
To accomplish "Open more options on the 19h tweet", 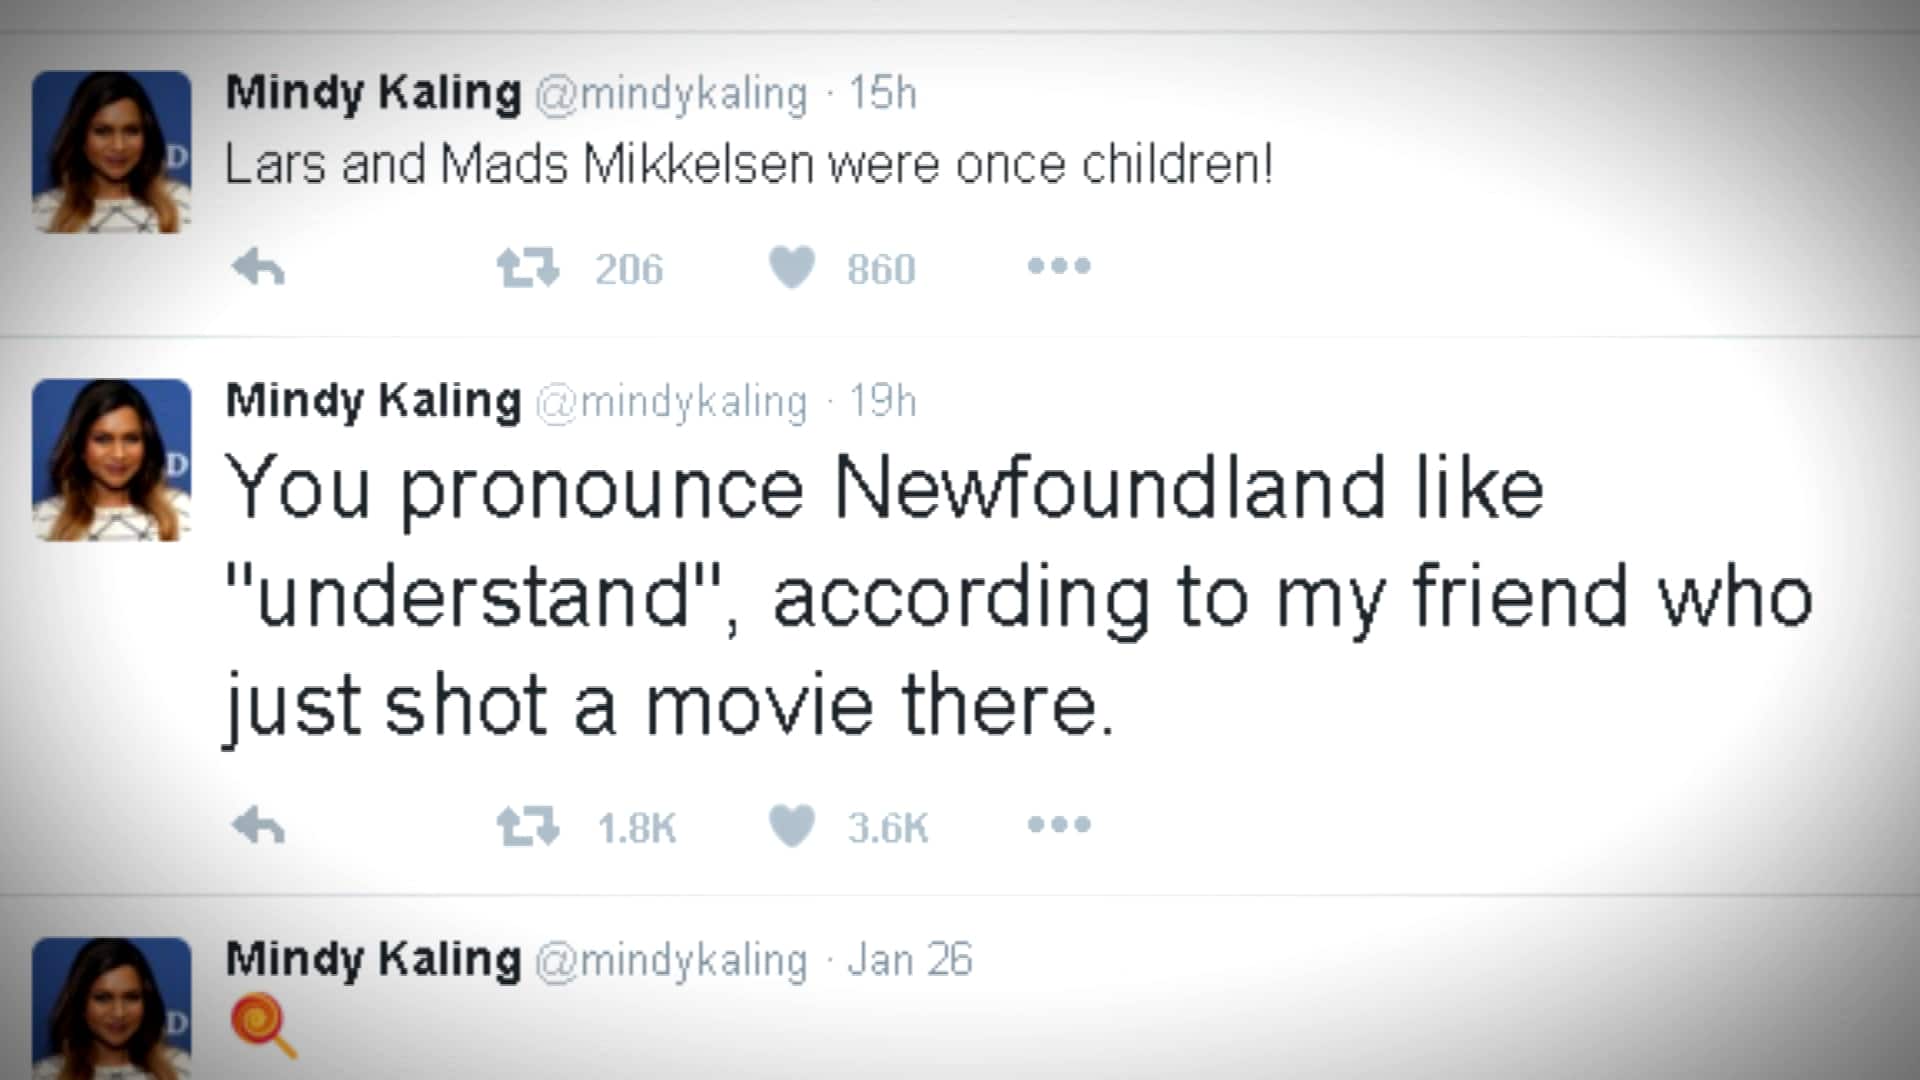I will 1059,825.
